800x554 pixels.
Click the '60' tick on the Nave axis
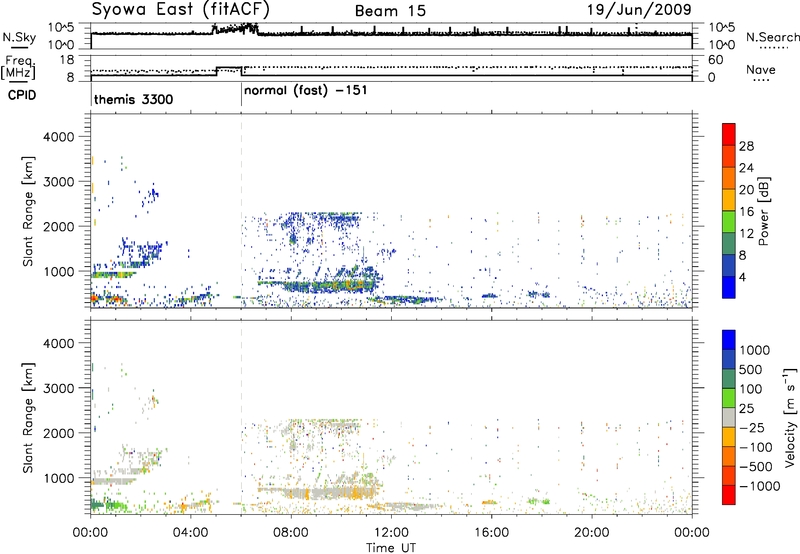[x=715, y=60]
